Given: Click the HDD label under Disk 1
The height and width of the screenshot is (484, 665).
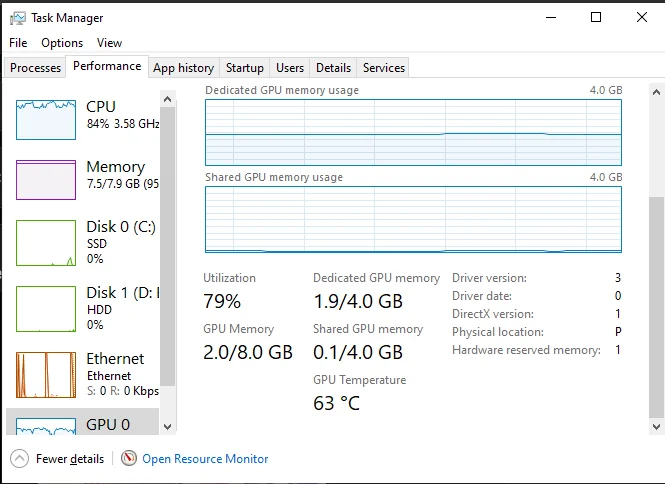Looking at the screenshot, I should point(99,310).
